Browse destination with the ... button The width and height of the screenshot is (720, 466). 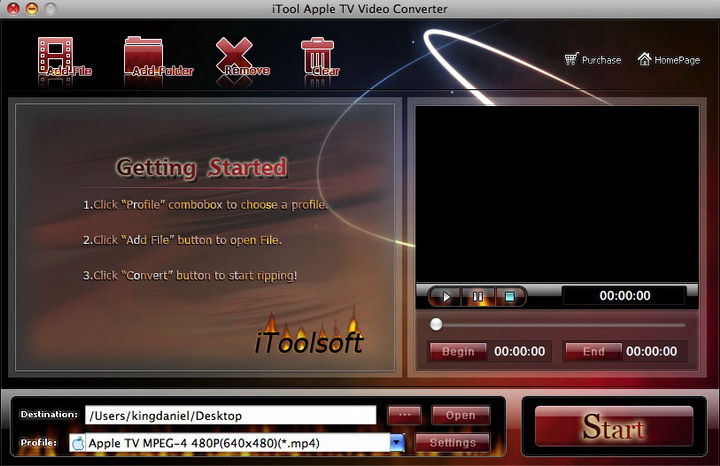point(405,415)
